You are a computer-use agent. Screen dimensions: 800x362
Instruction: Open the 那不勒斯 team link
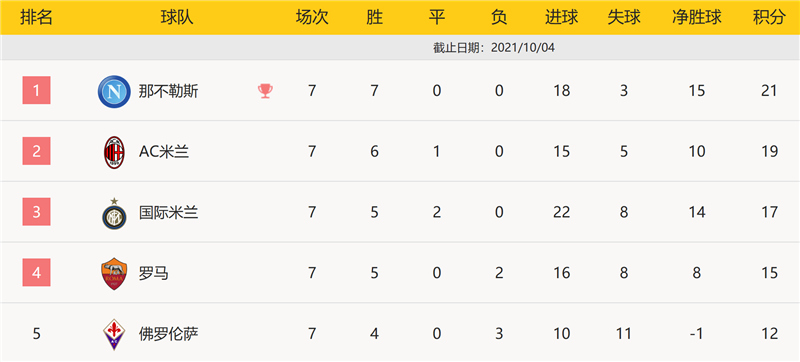click(x=168, y=91)
